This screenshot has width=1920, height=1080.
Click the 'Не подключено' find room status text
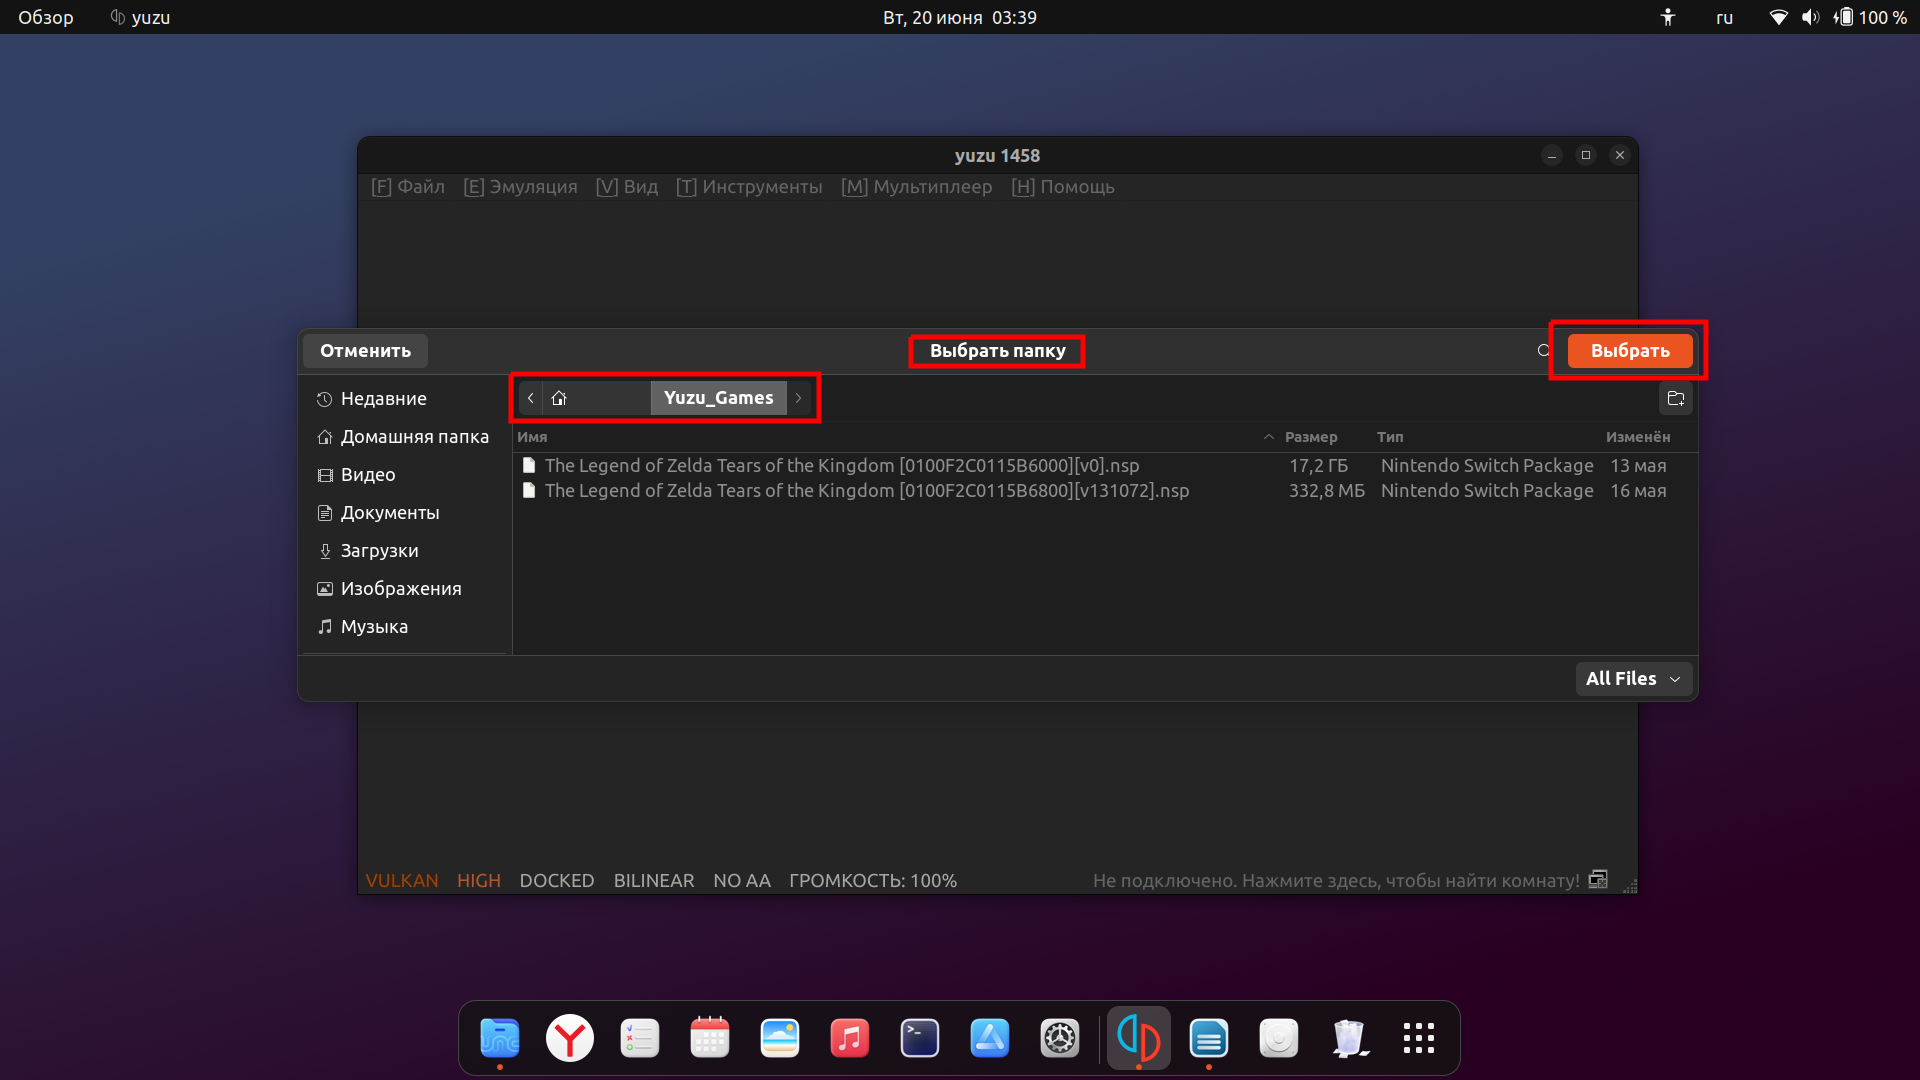click(1336, 880)
